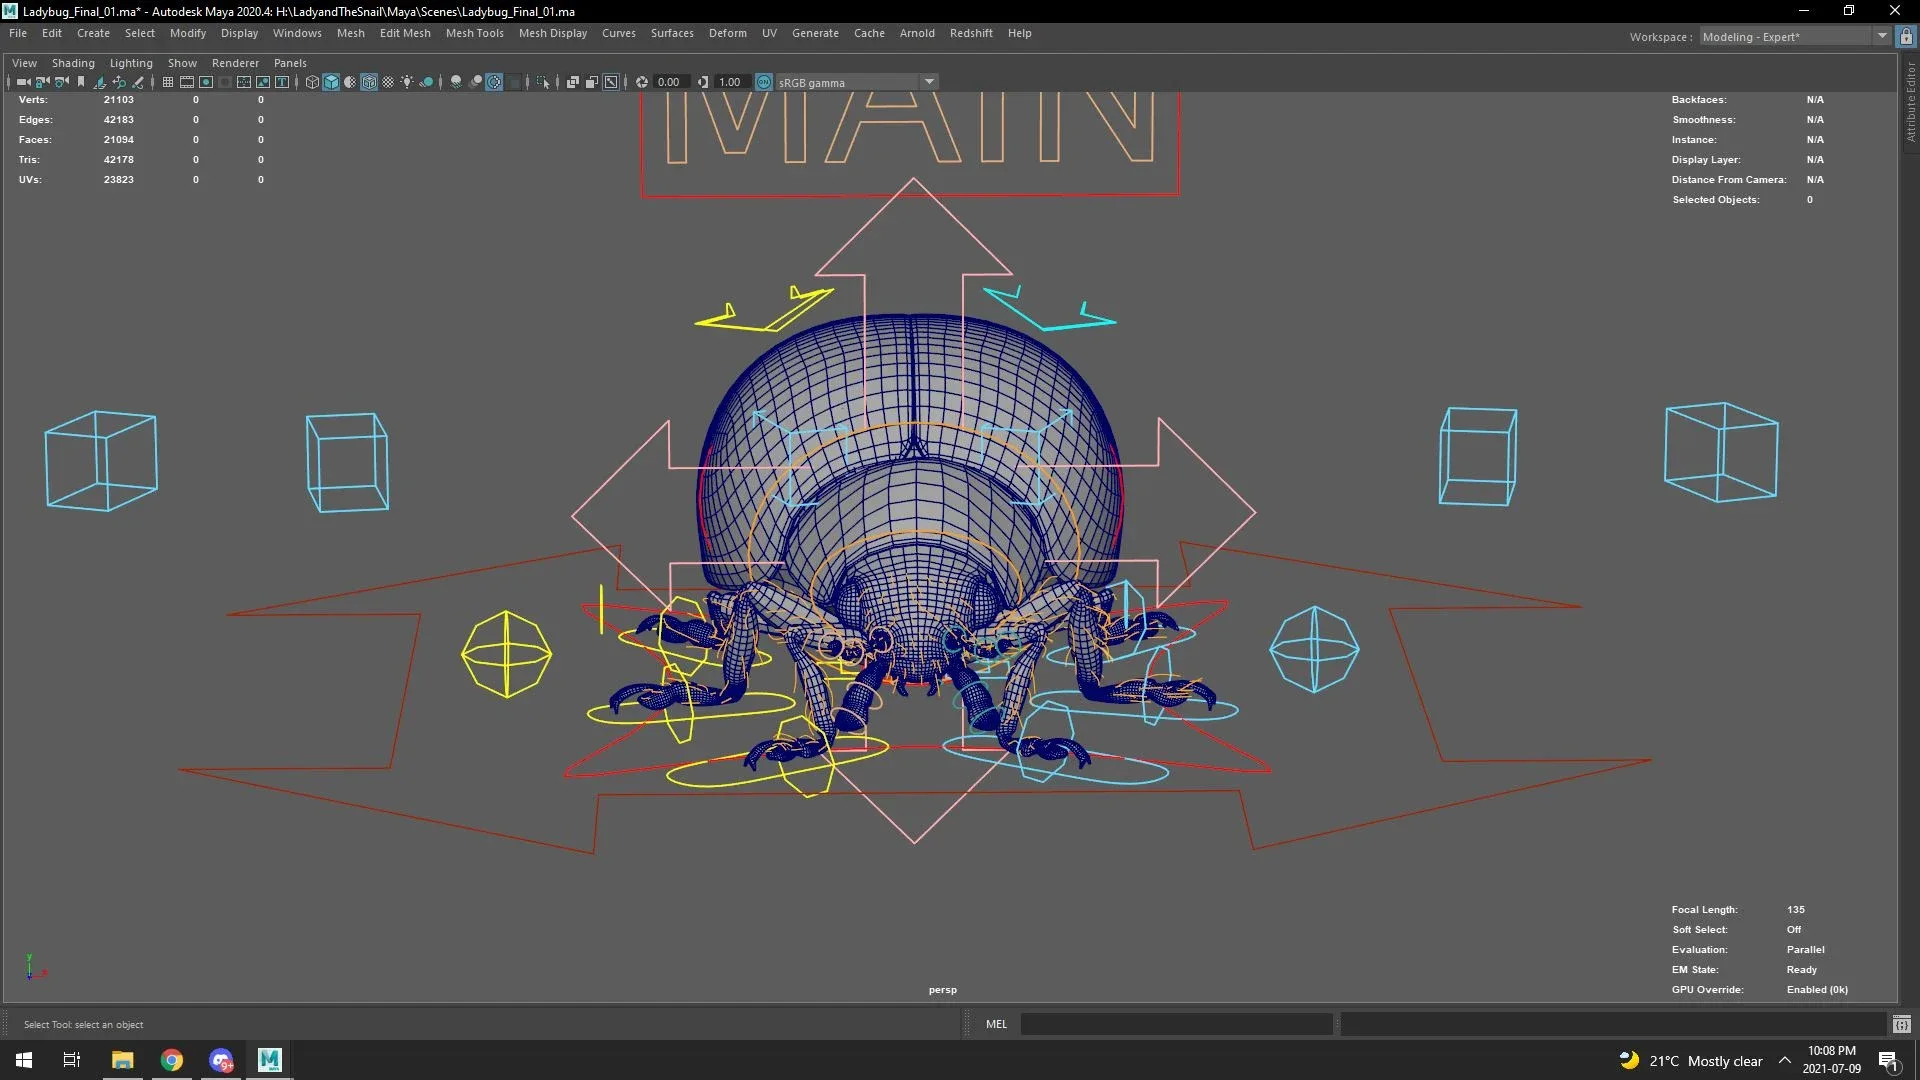Open the script editor button
Image resolution: width=1920 pixels, height=1080 pixels.
coord(1901,1024)
